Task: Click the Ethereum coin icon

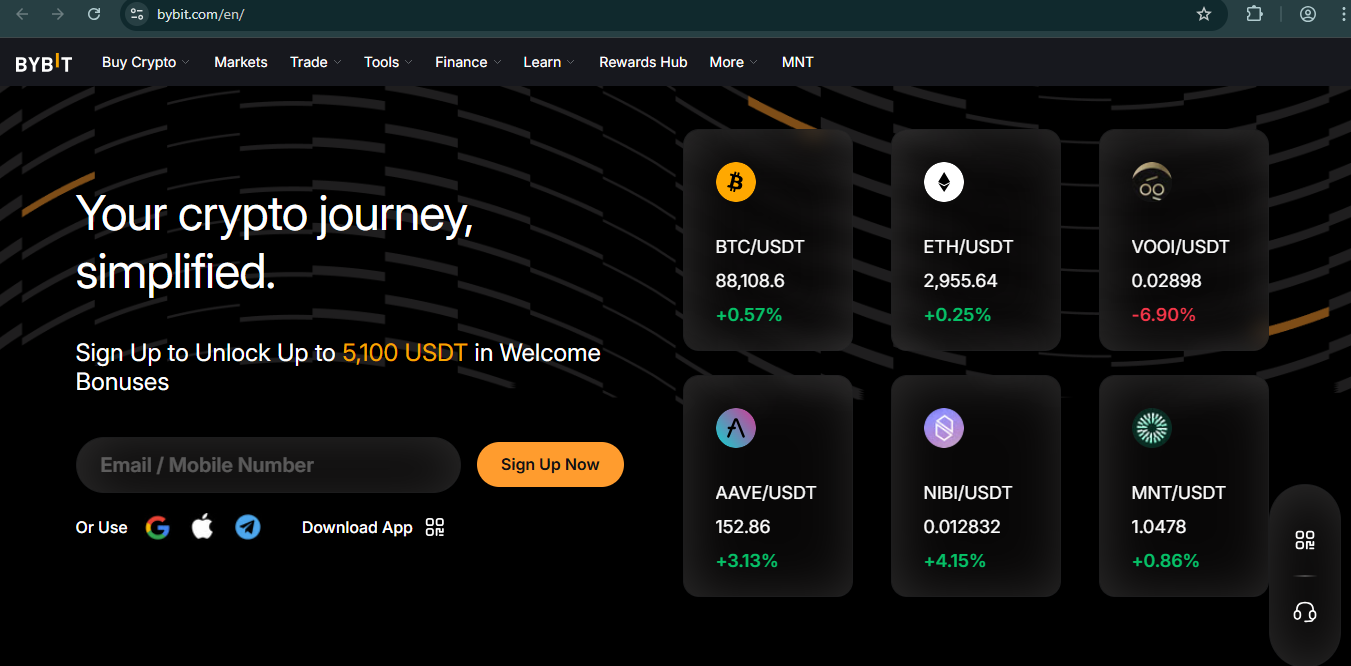Action: pos(944,183)
